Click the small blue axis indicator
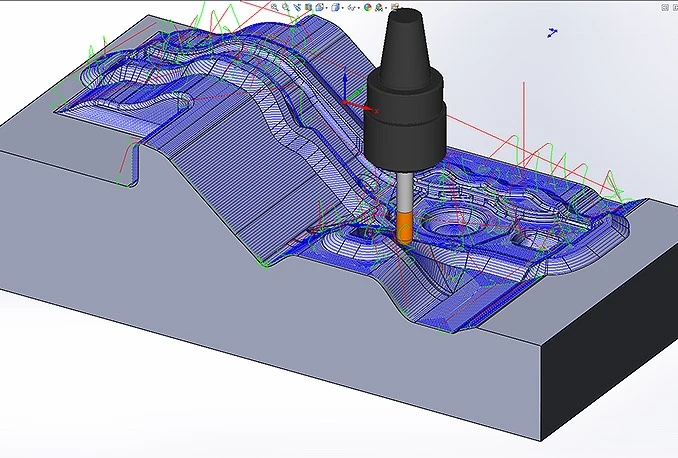 tap(552, 32)
